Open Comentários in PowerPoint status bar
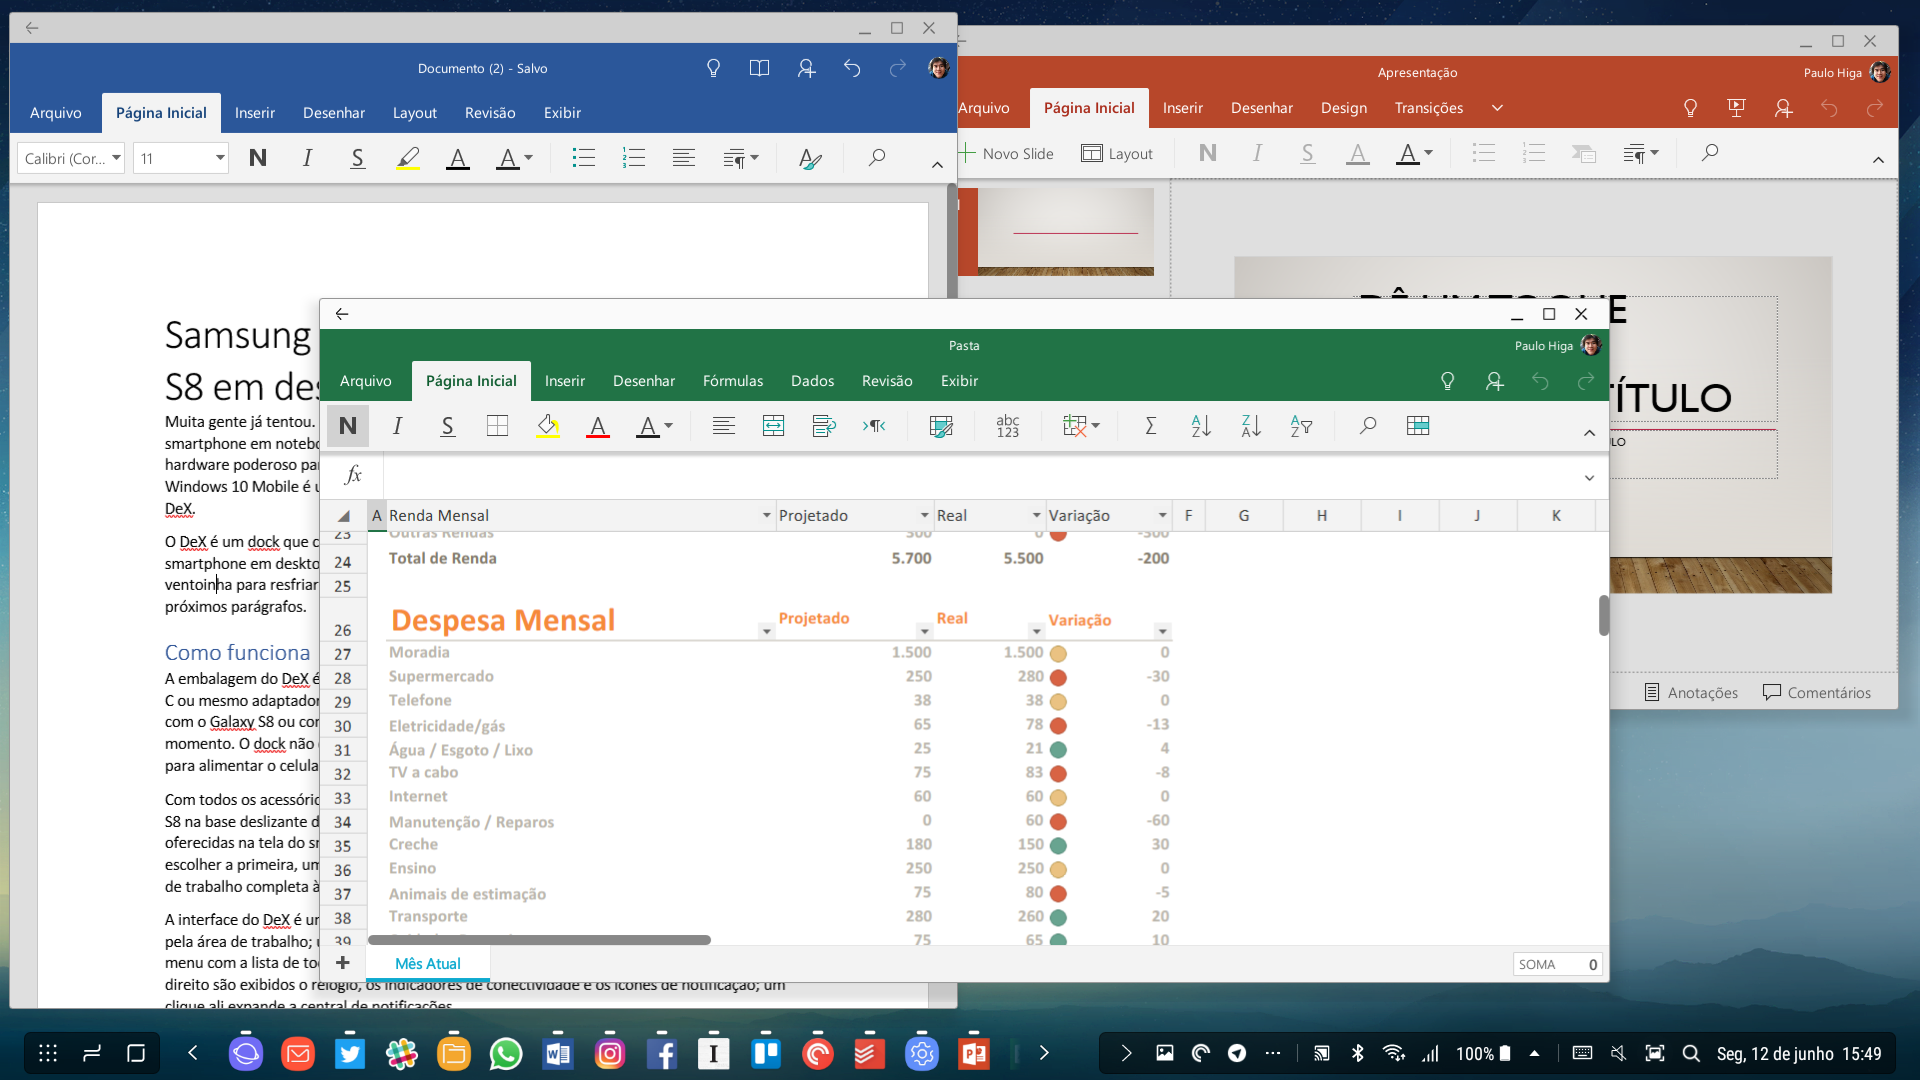The image size is (1920, 1080). click(1817, 692)
